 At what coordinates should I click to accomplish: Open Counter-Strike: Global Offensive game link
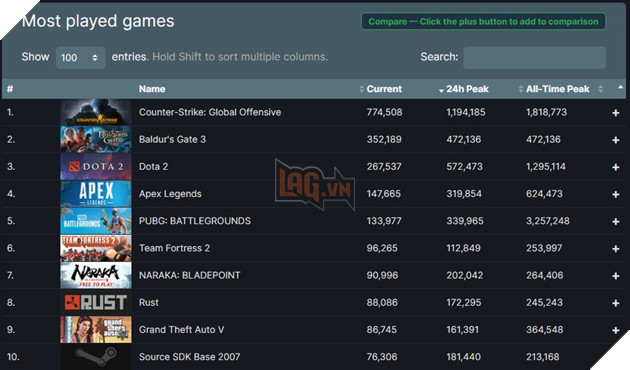click(x=210, y=112)
